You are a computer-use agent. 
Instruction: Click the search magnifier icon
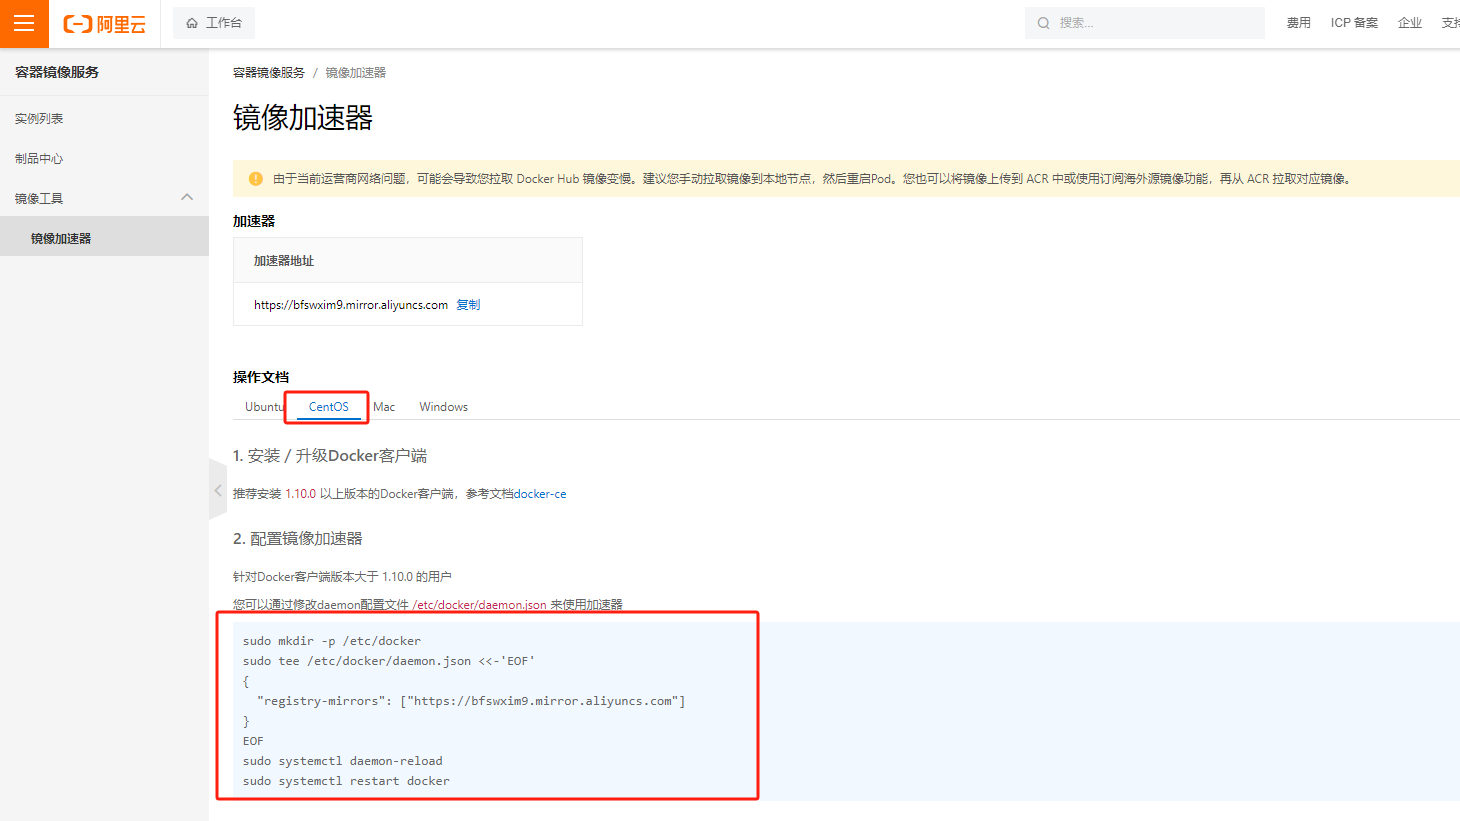(1043, 23)
